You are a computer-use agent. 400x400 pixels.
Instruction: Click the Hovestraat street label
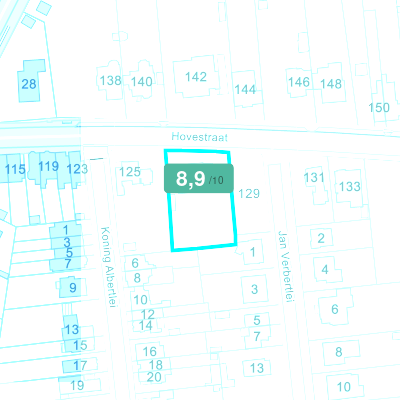[199, 137]
